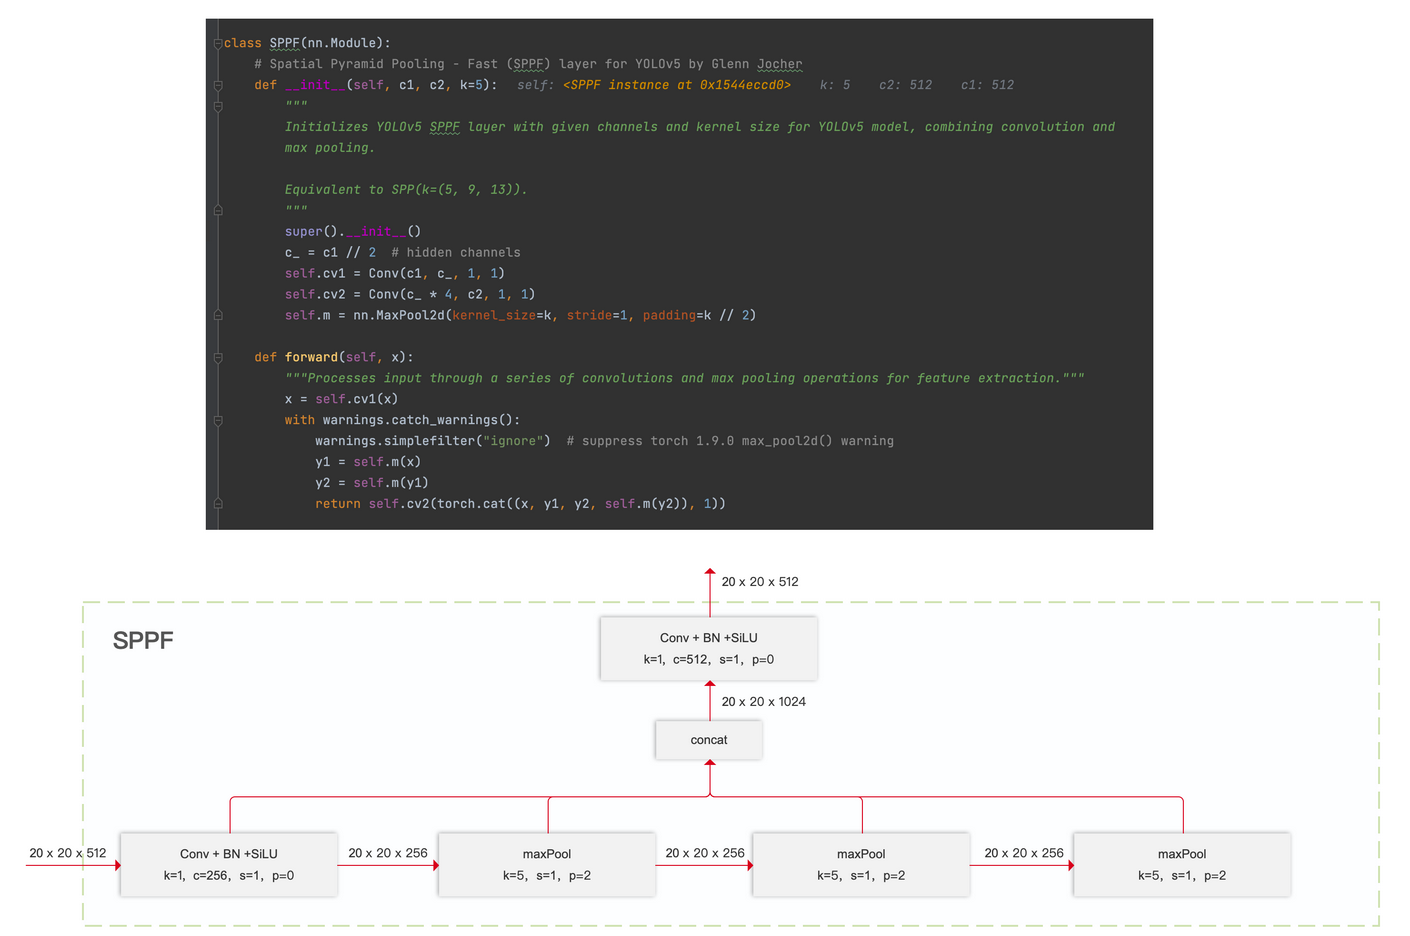Click 'torch.cat' in the return statement
1410x936 pixels.
point(471,504)
